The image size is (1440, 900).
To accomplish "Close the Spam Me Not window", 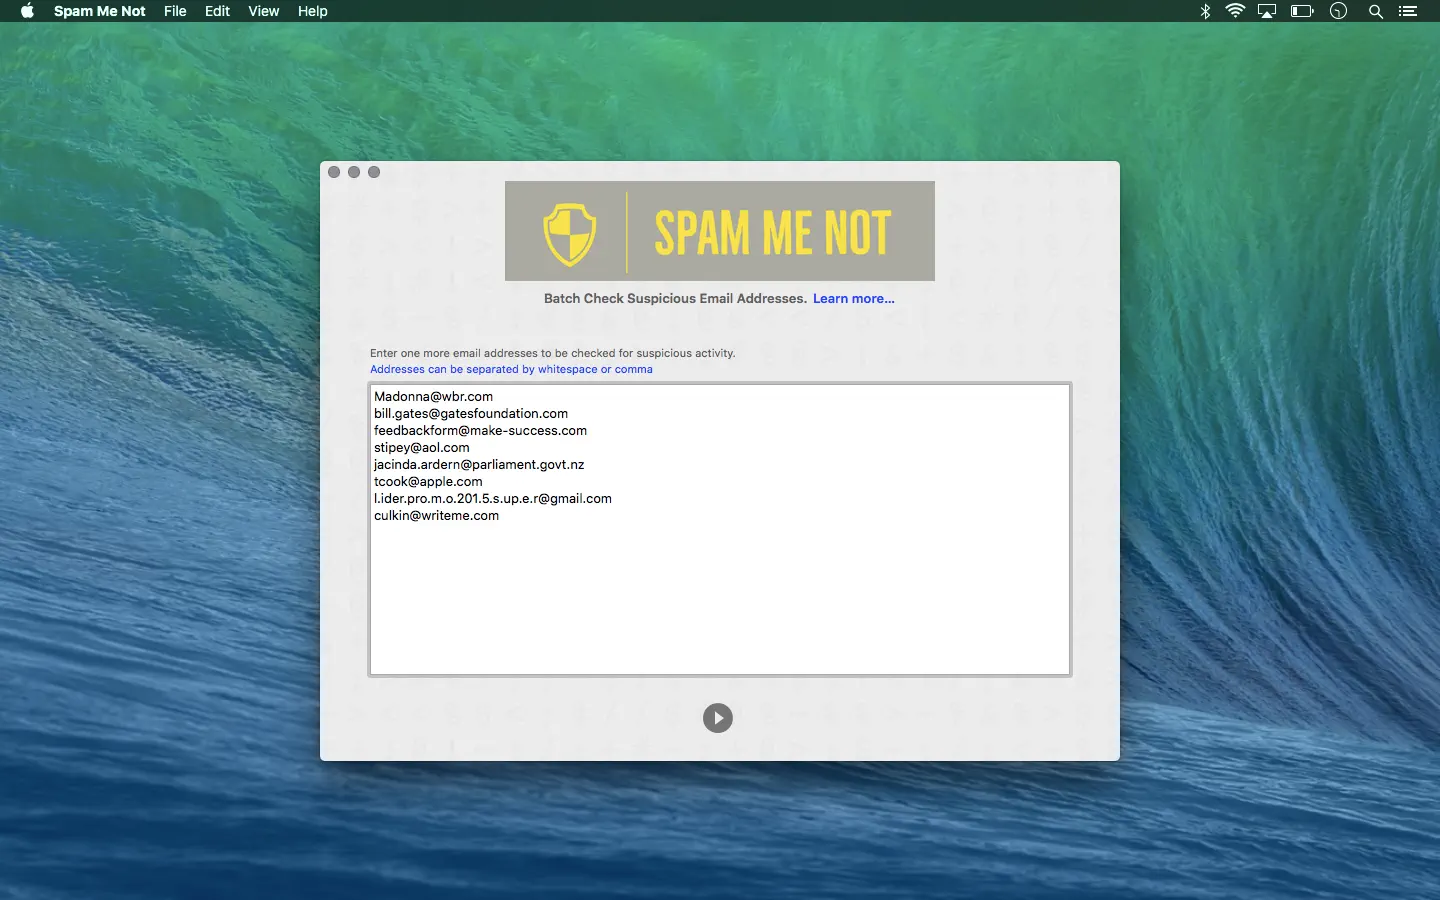I will 334,172.
